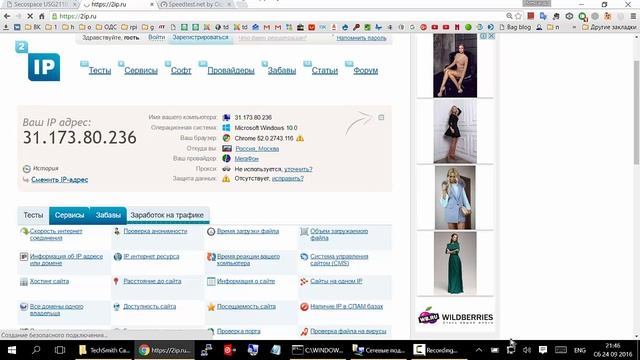The height and width of the screenshot is (360, 640).
Task: Click the МегаФон provider link
Action: tap(247, 159)
